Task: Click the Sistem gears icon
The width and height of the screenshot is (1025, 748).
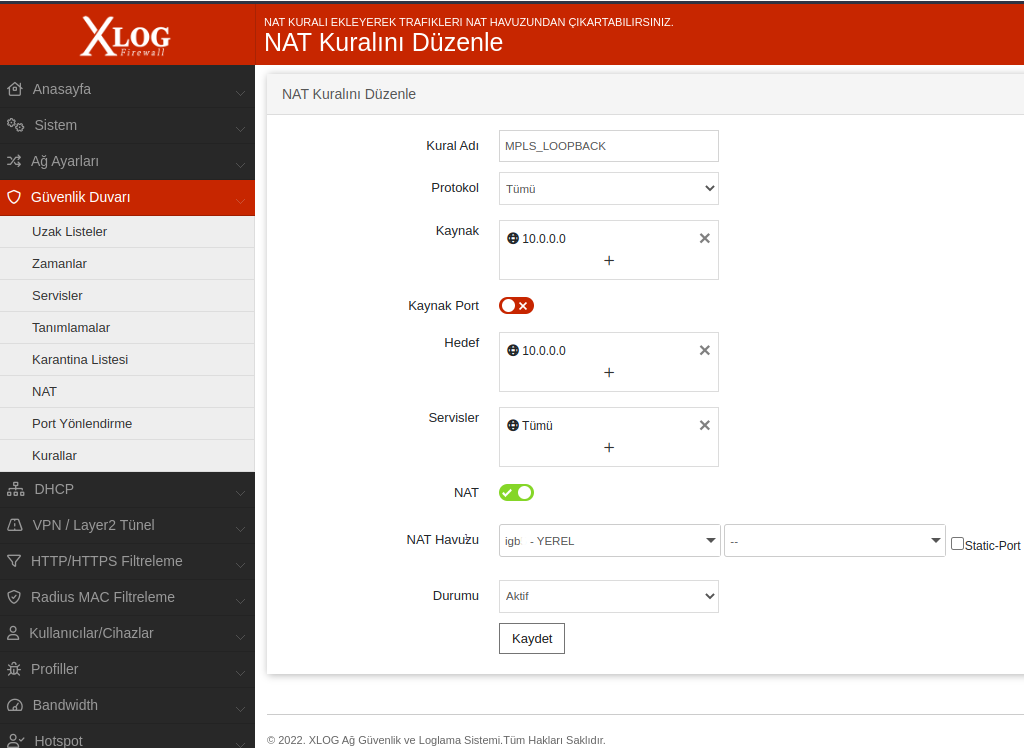Action: [15, 125]
